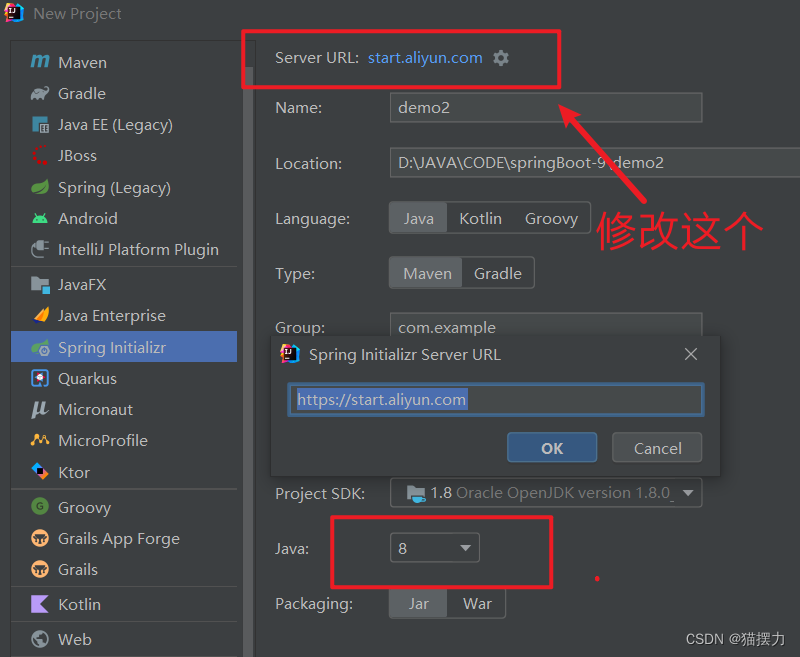Screen dimensions: 800x657
Task: Click the JBoss icon in the list
Action: pos(40,156)
